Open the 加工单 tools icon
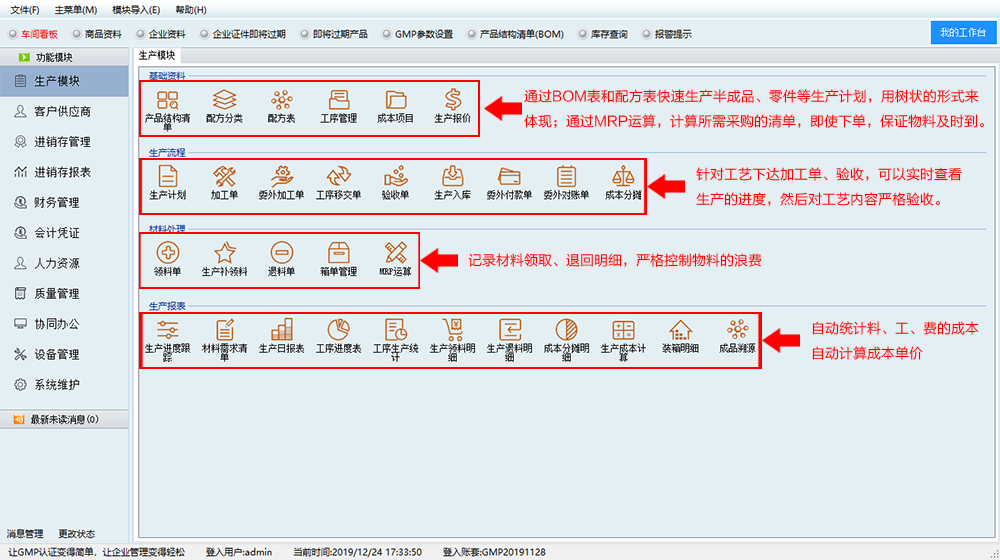The width and height of the screenshot is (1000, 560). click(x=224, y=176)
